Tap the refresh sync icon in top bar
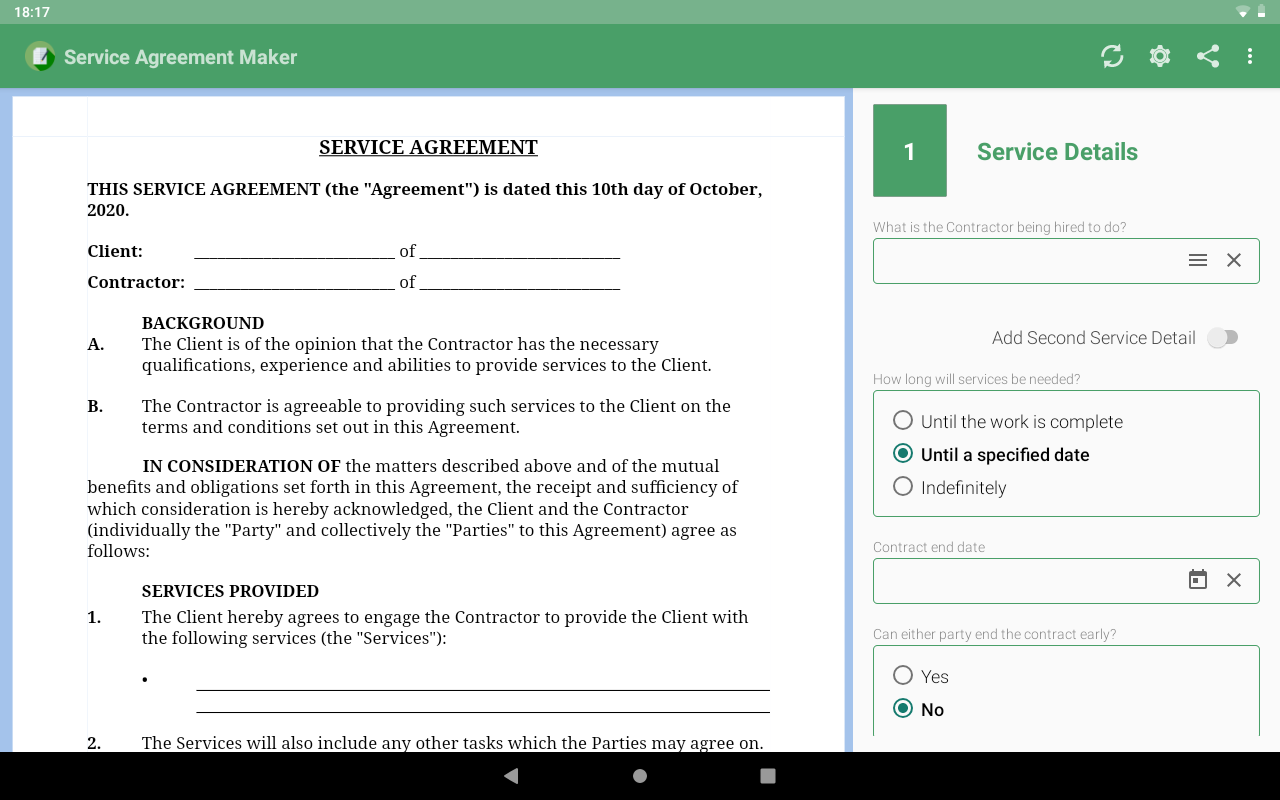Image resolution: width=1280 pixels, height=800 pixels. pos(1112,56)
